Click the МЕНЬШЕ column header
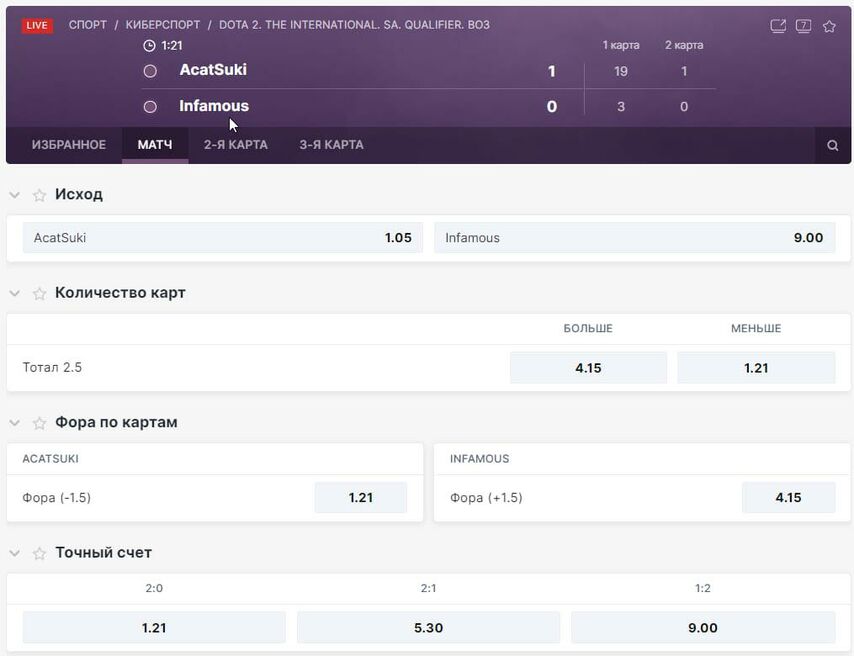 point(756,329)
